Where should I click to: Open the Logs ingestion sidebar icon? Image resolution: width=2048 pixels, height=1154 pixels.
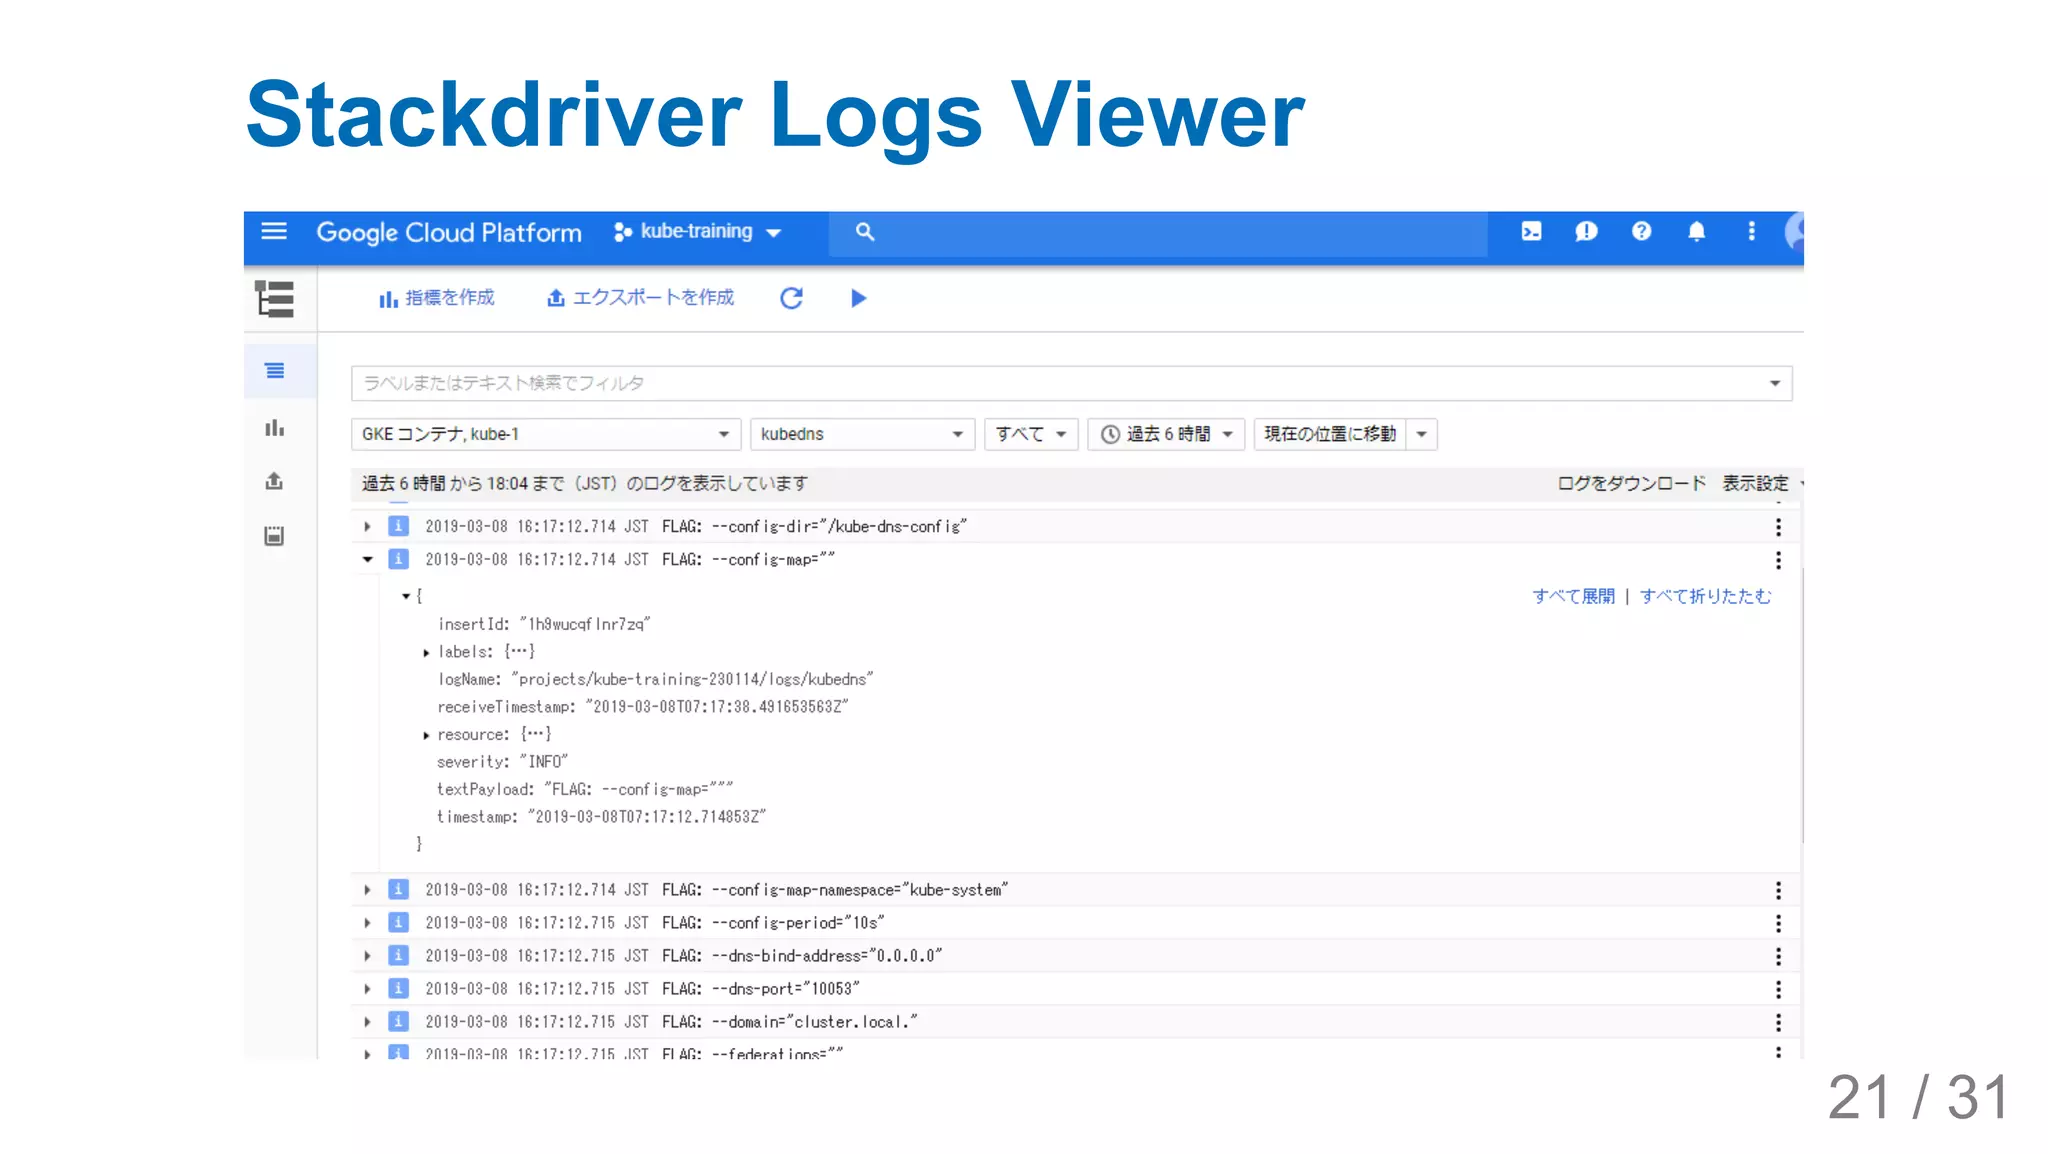274,536
